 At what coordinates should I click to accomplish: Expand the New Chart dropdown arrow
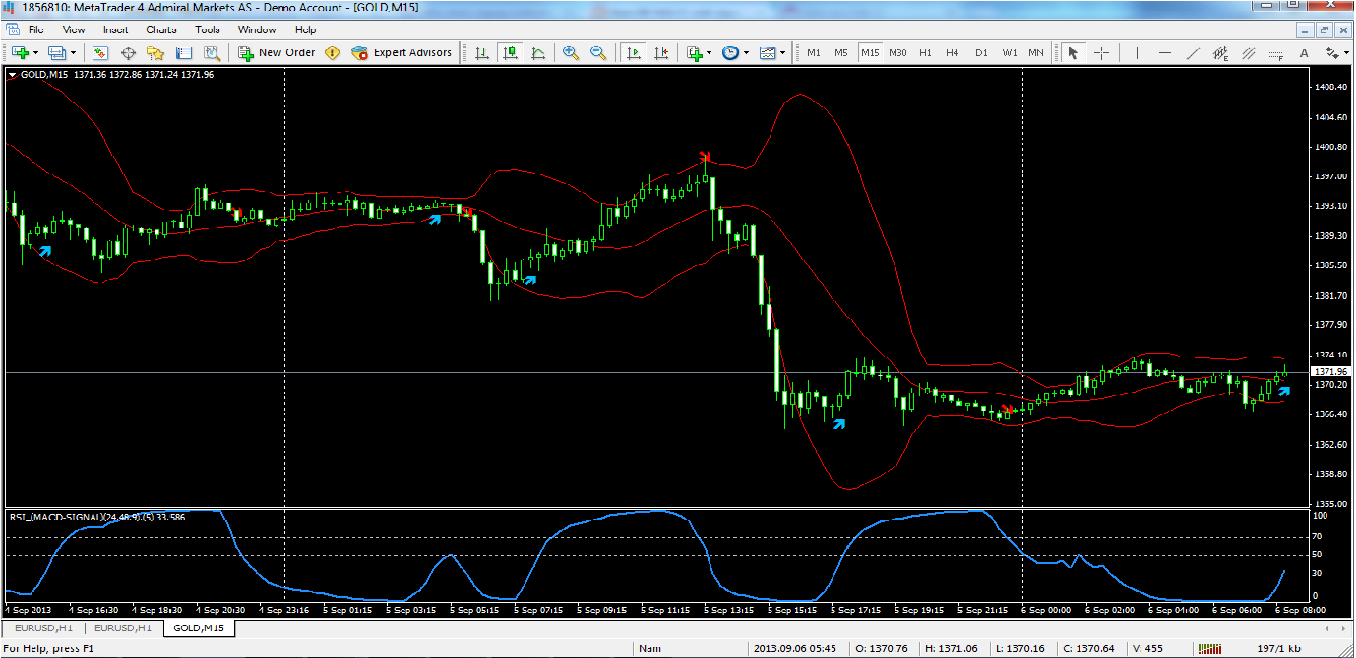coord(36,52)
